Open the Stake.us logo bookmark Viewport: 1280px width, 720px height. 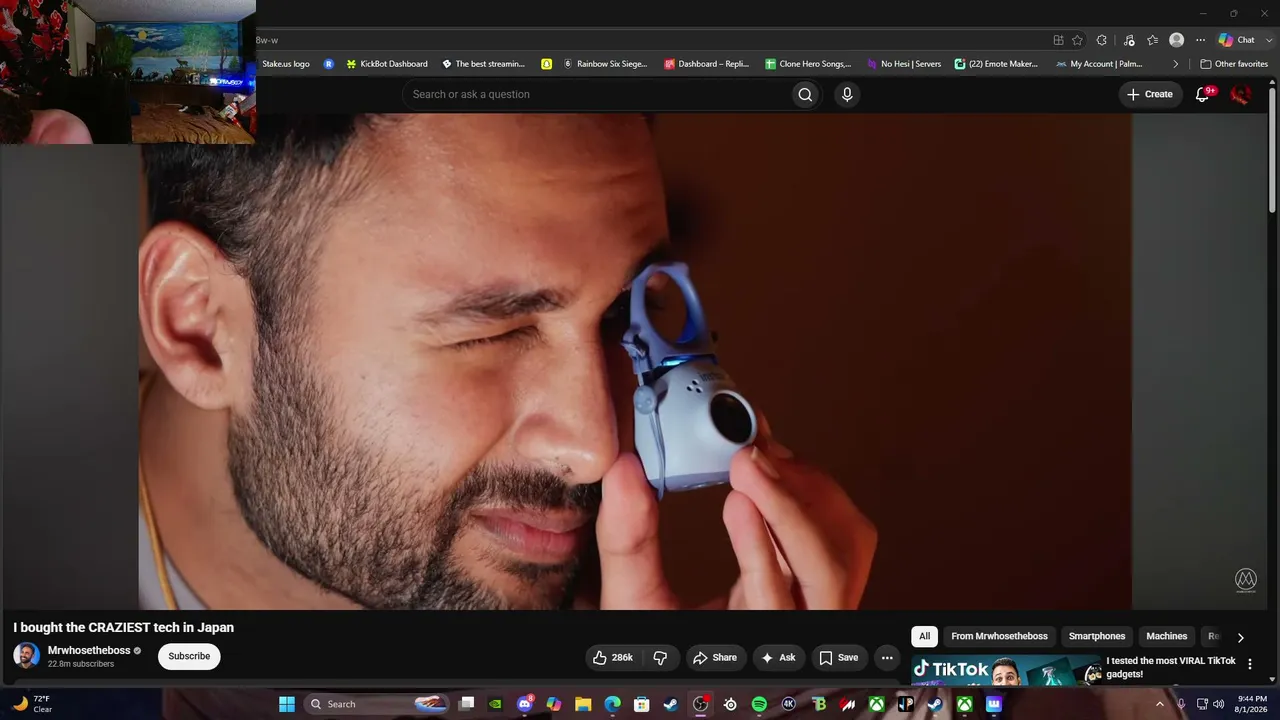pos(285,64)
